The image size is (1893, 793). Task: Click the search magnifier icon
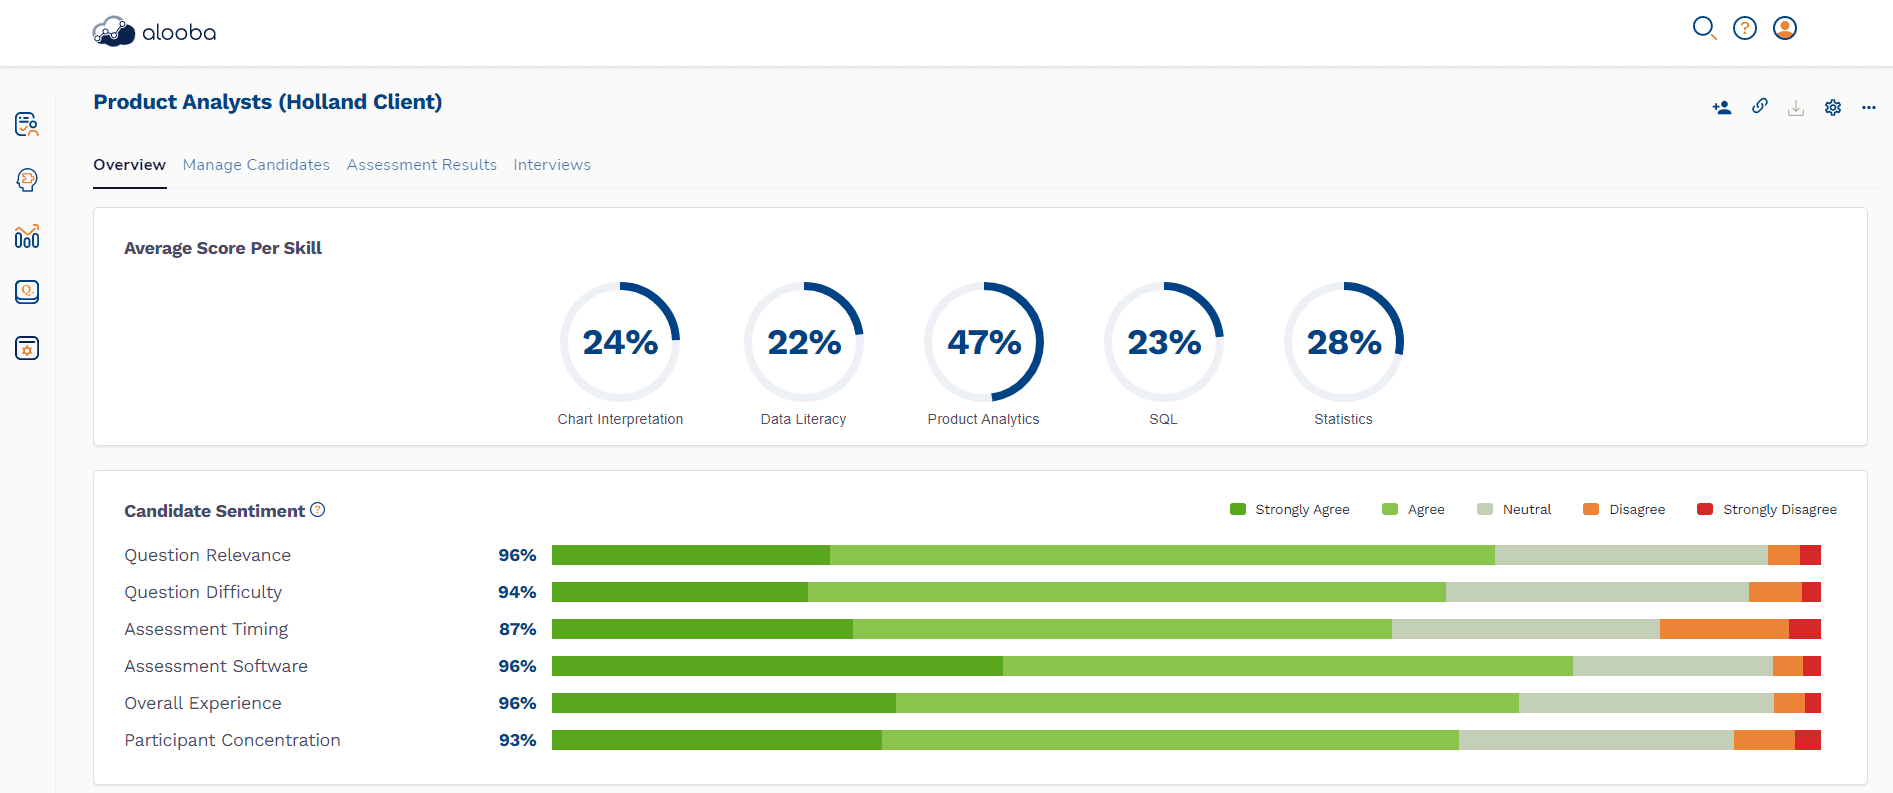(x=1704, y=28)
